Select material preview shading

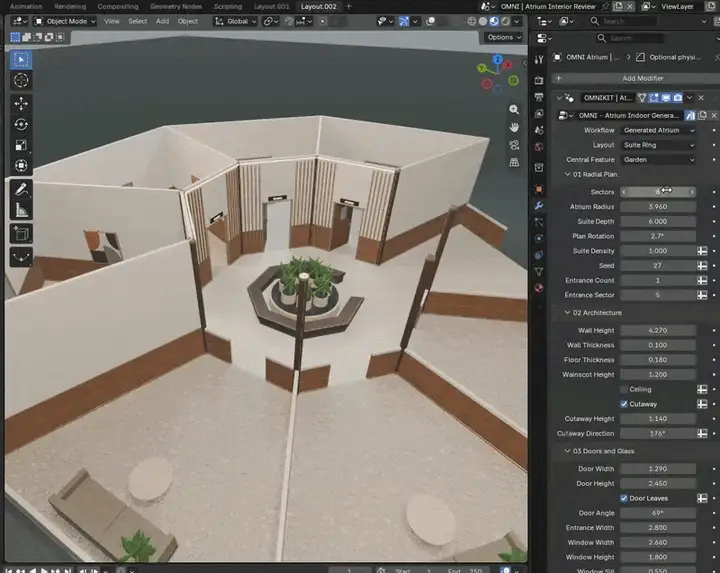click(494, 21)
